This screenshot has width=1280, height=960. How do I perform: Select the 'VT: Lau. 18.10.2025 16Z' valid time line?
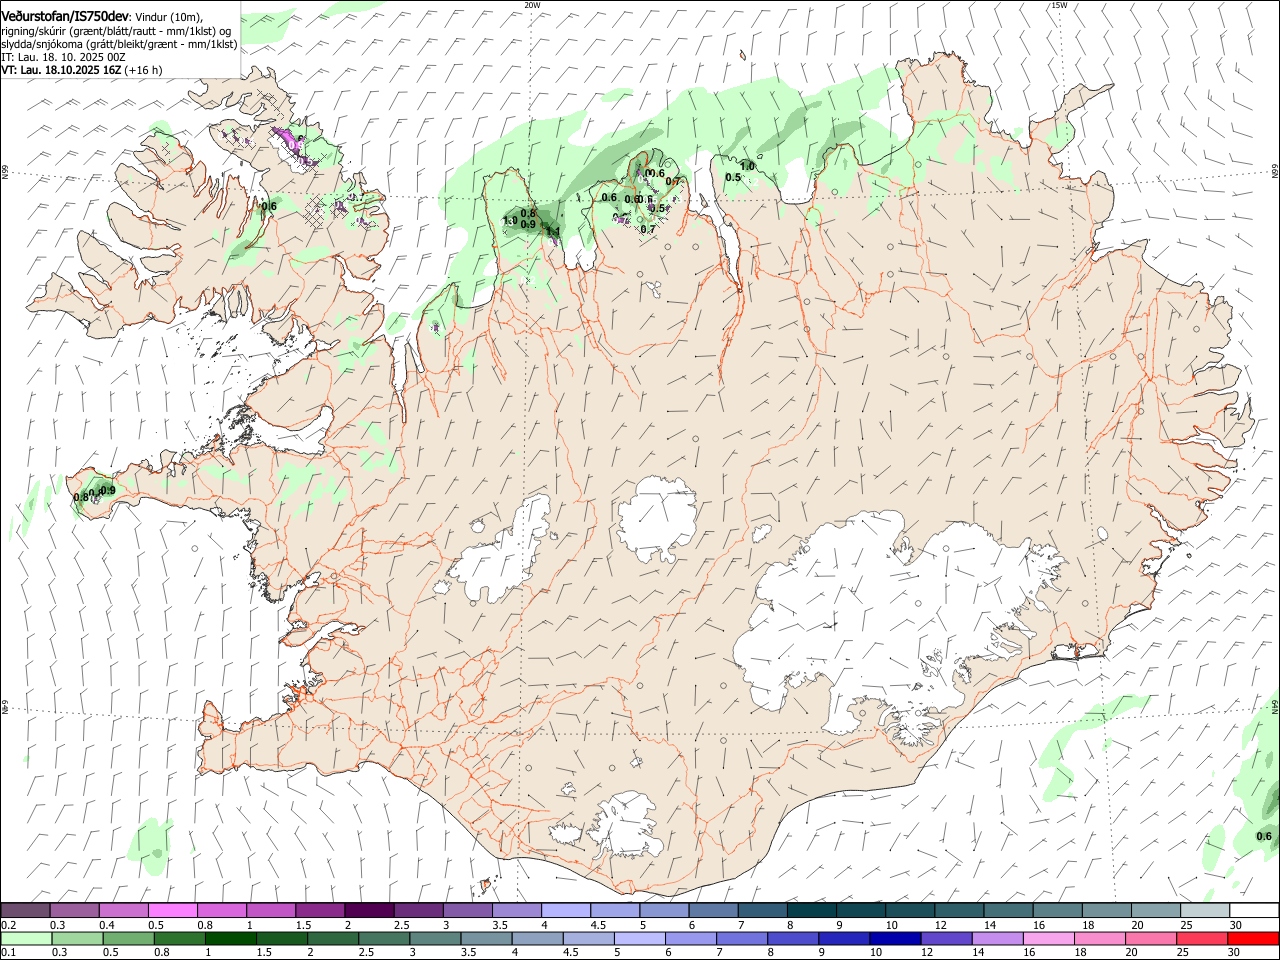click(62, 70)
